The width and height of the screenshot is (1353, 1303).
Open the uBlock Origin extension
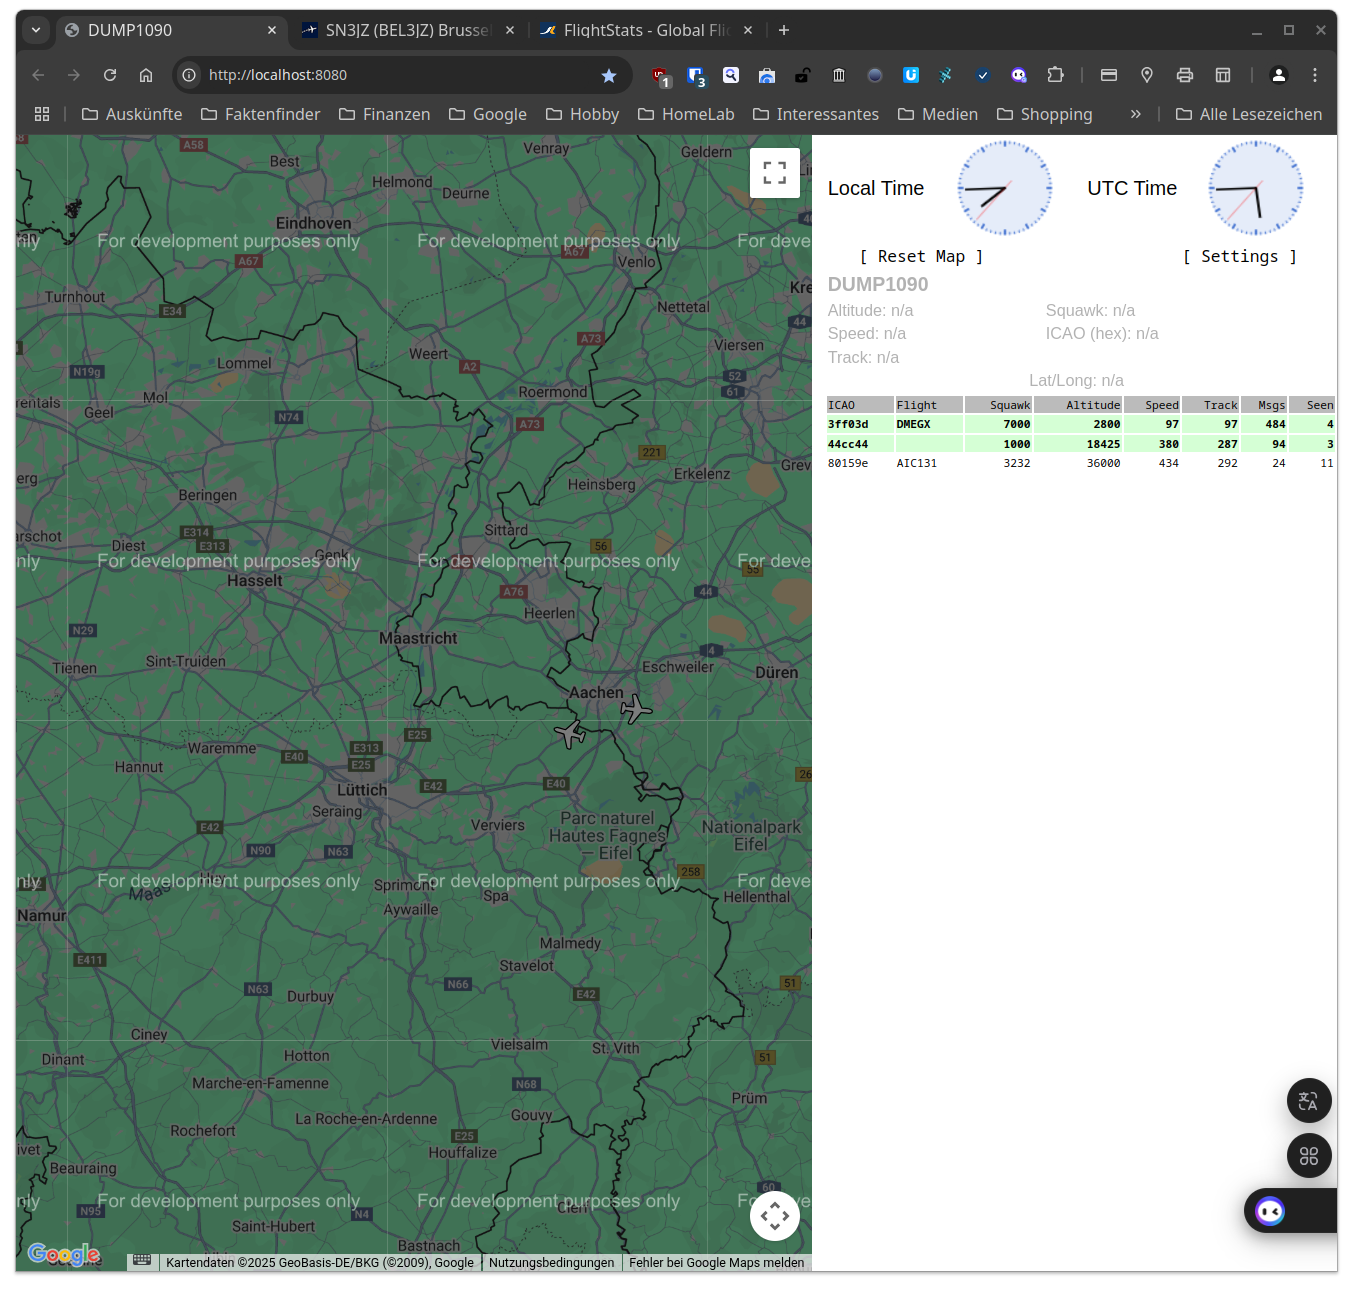point(660,75)
